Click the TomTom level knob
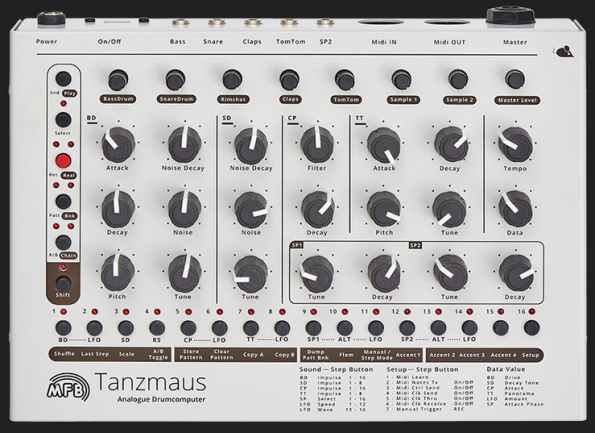This screenshot has height=433, width=595. [345, 80]
